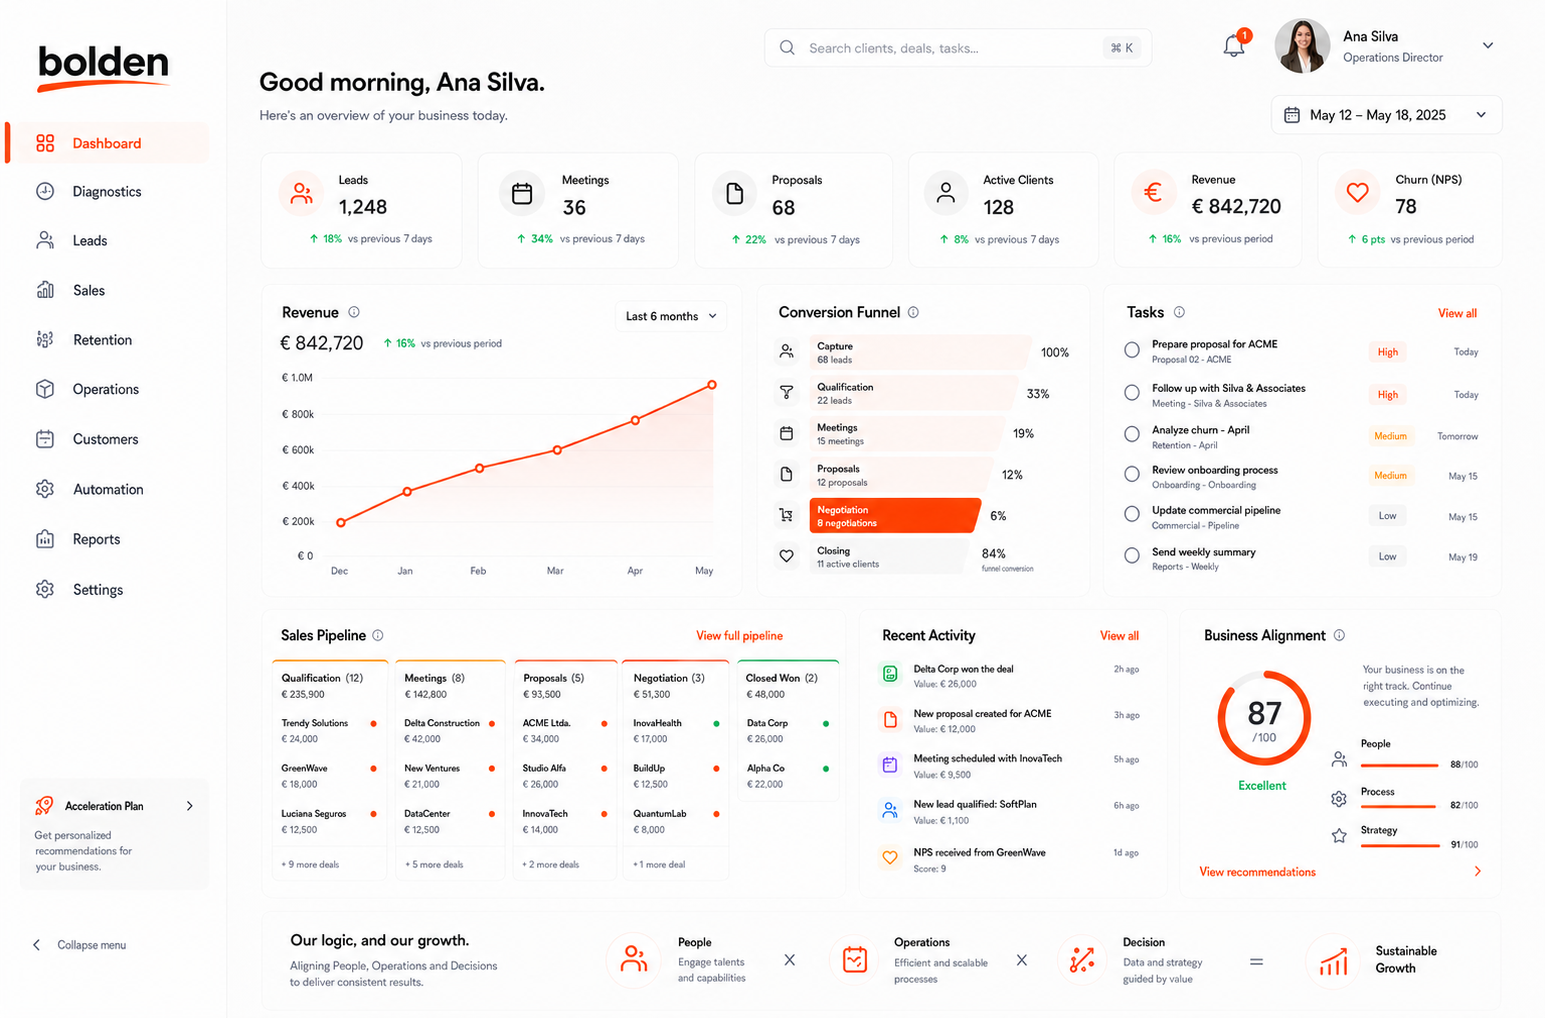Click the calendar icon in date range
This screenshot has height=1018, width=1545.
[x=1292, y=115]
